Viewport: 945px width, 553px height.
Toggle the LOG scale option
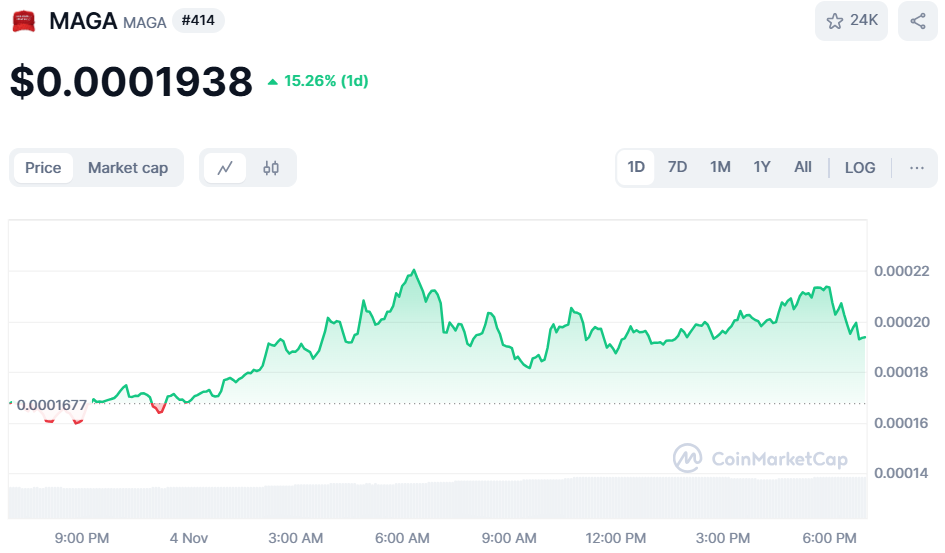click(x=859, y=168)
